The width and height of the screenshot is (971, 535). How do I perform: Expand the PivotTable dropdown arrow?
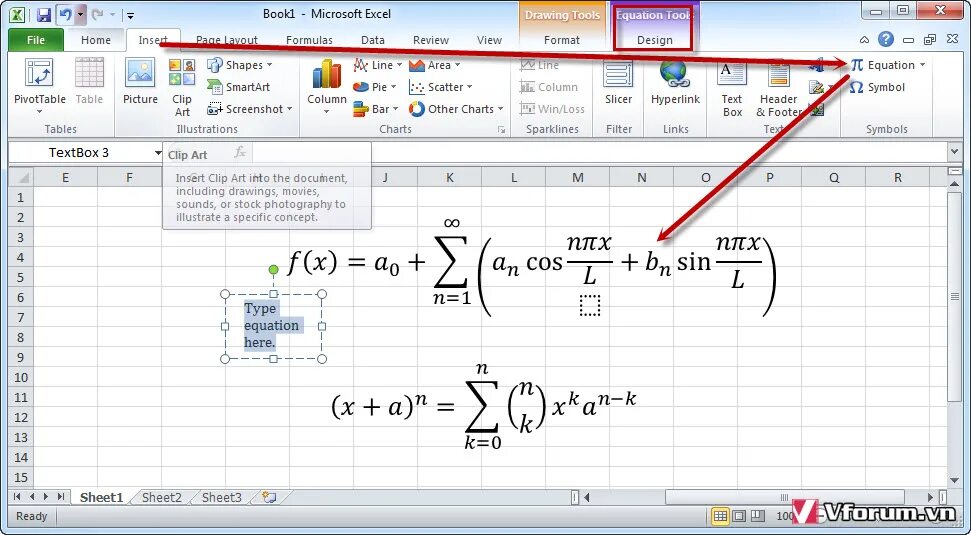click(39, 112)
